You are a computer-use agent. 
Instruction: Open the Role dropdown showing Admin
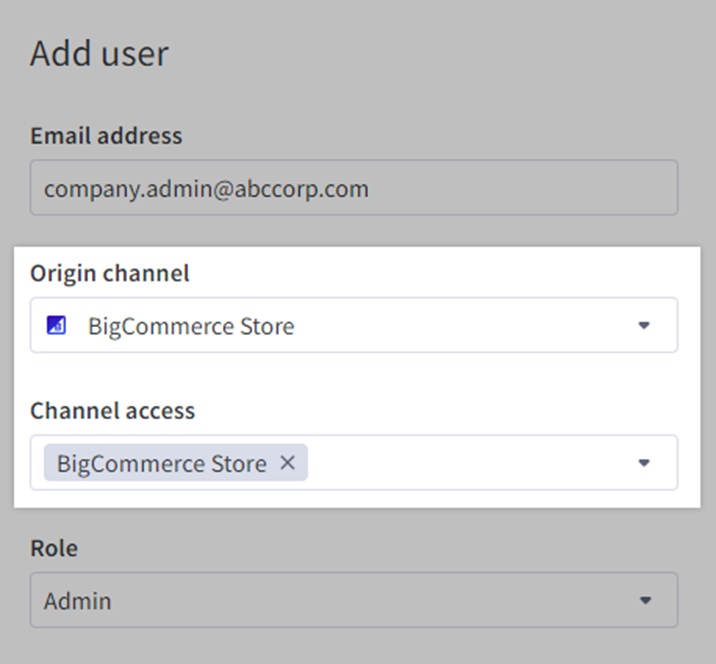354,600
